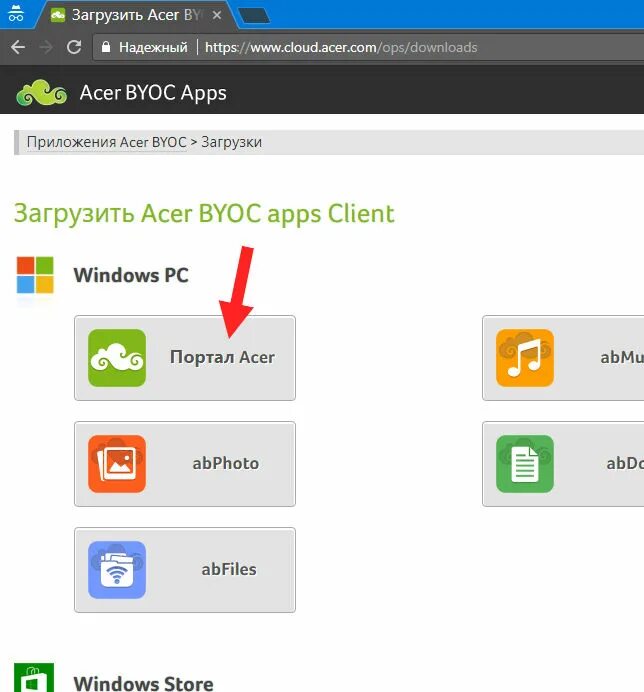Open the Приложения Acer BYOC breadcrumb link

click(106, 143)
